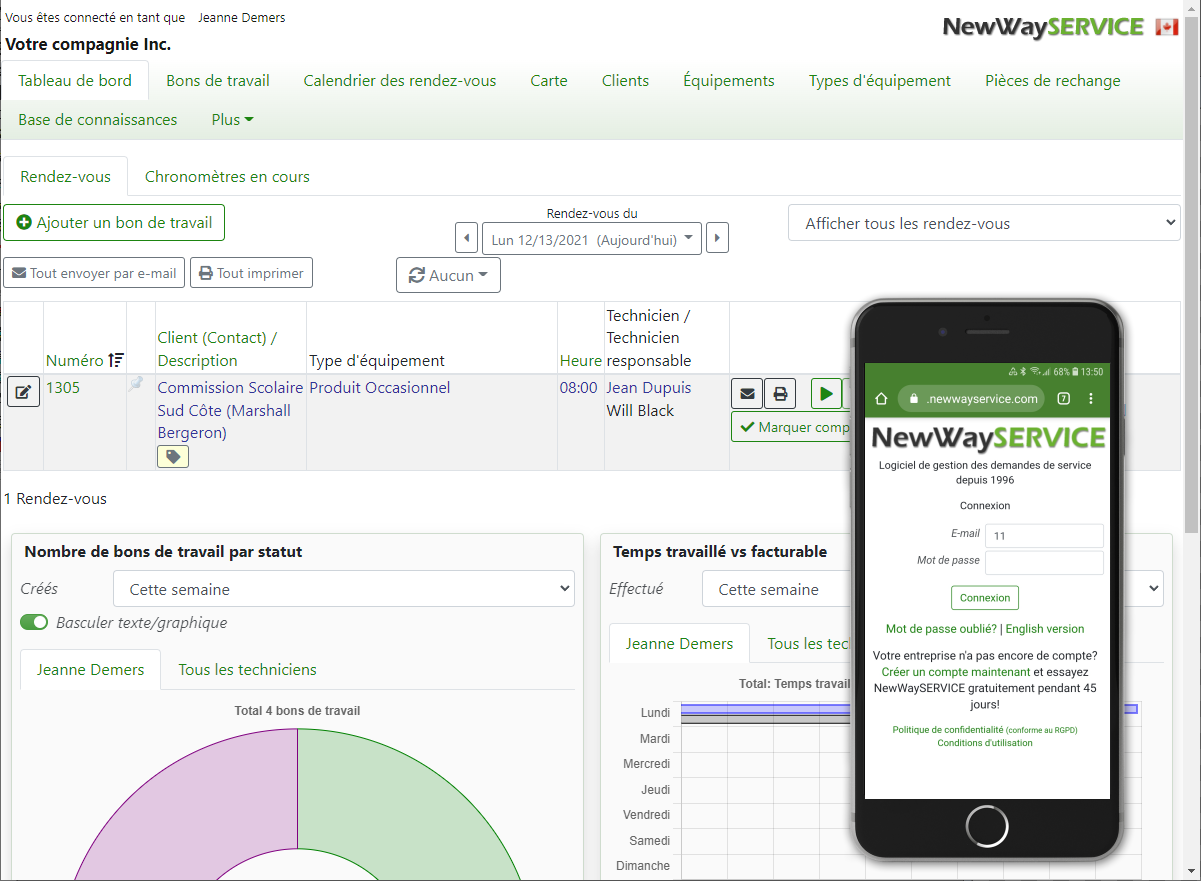Email work order 1305 with envelope icon
The image size is (1201, 881).
(747, 393)
